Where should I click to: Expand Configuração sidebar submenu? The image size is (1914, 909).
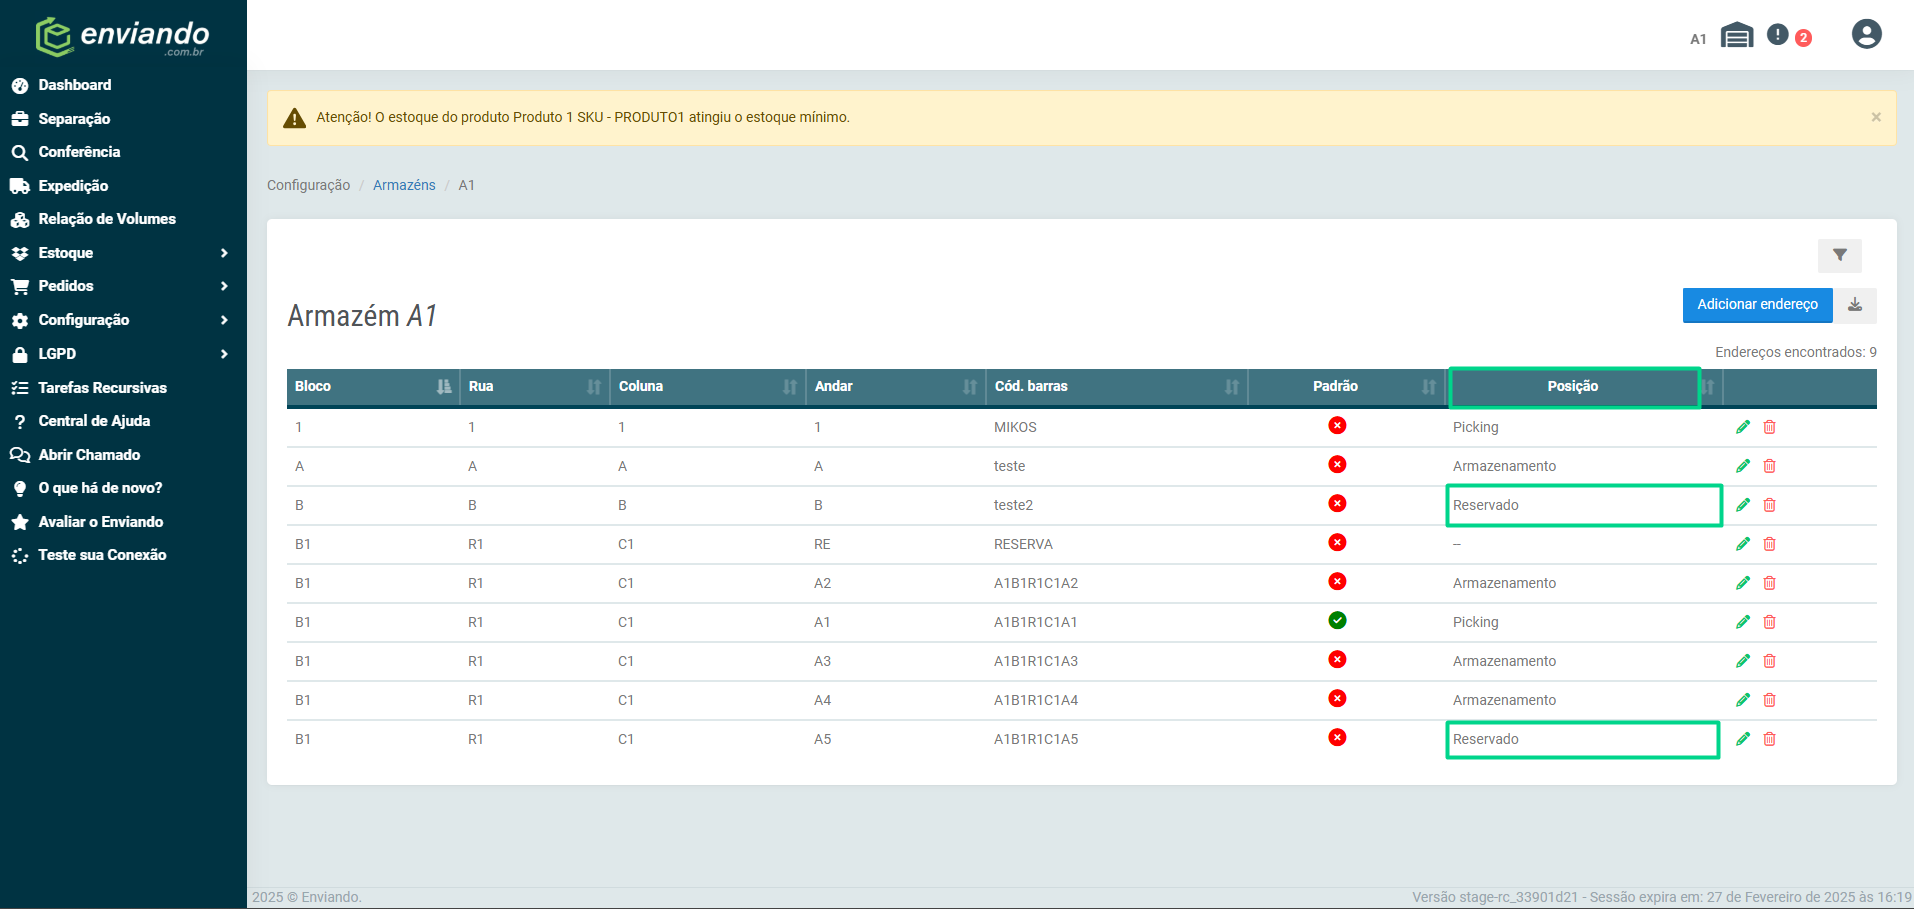point(123,320)
